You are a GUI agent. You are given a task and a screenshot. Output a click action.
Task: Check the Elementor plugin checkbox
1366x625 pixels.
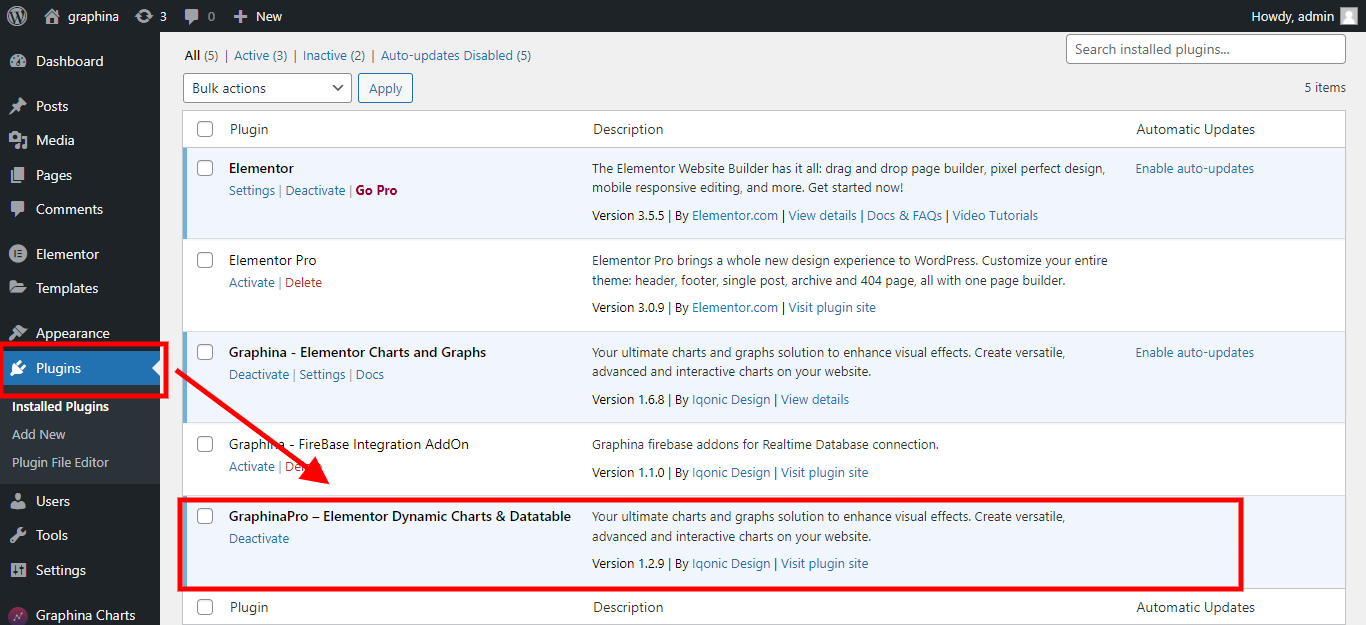point(205,168)
